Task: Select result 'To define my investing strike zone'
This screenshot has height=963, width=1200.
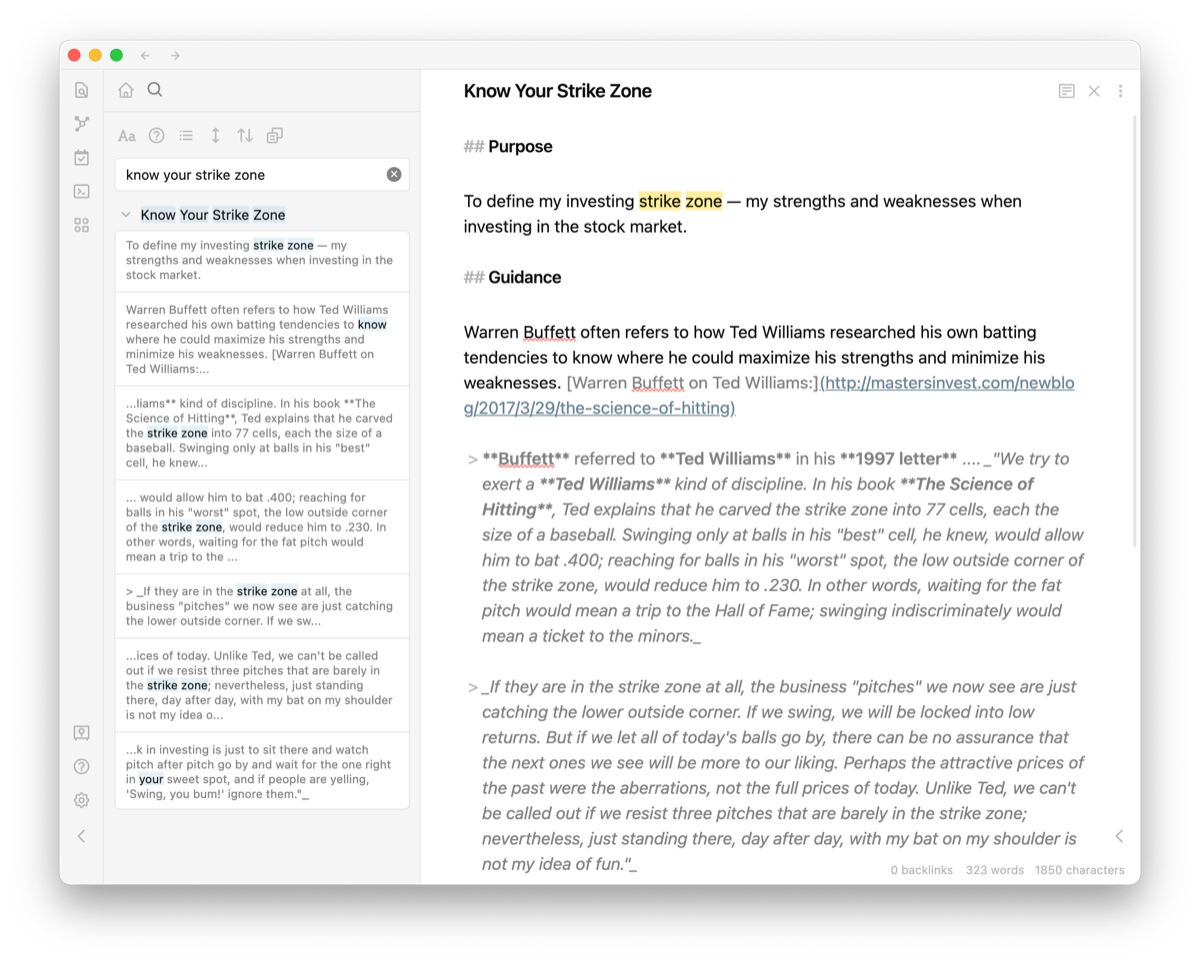Action: pyautogui.click(x=262, y=260)
